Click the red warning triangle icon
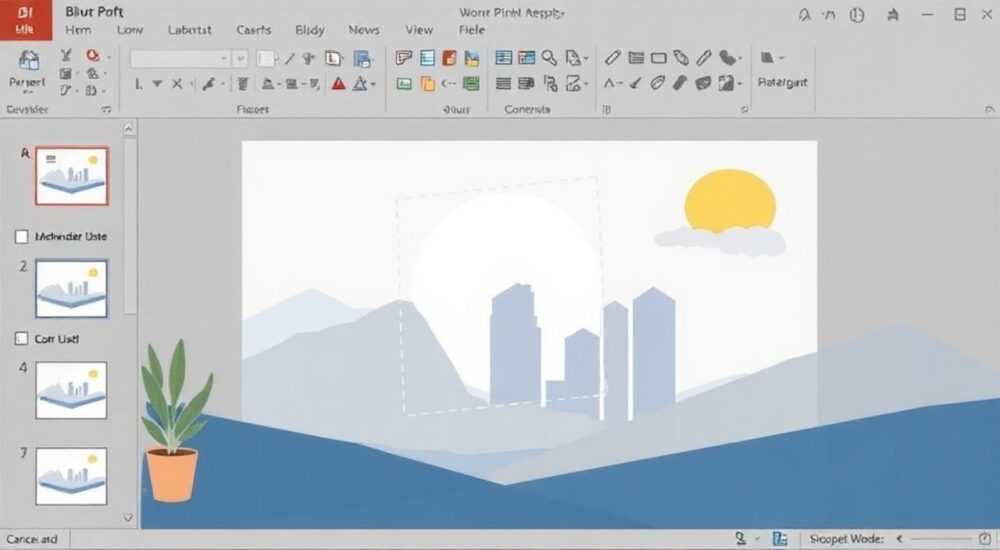The height and width of the screenshot is (550, 1000). click(x=339, y=84)
